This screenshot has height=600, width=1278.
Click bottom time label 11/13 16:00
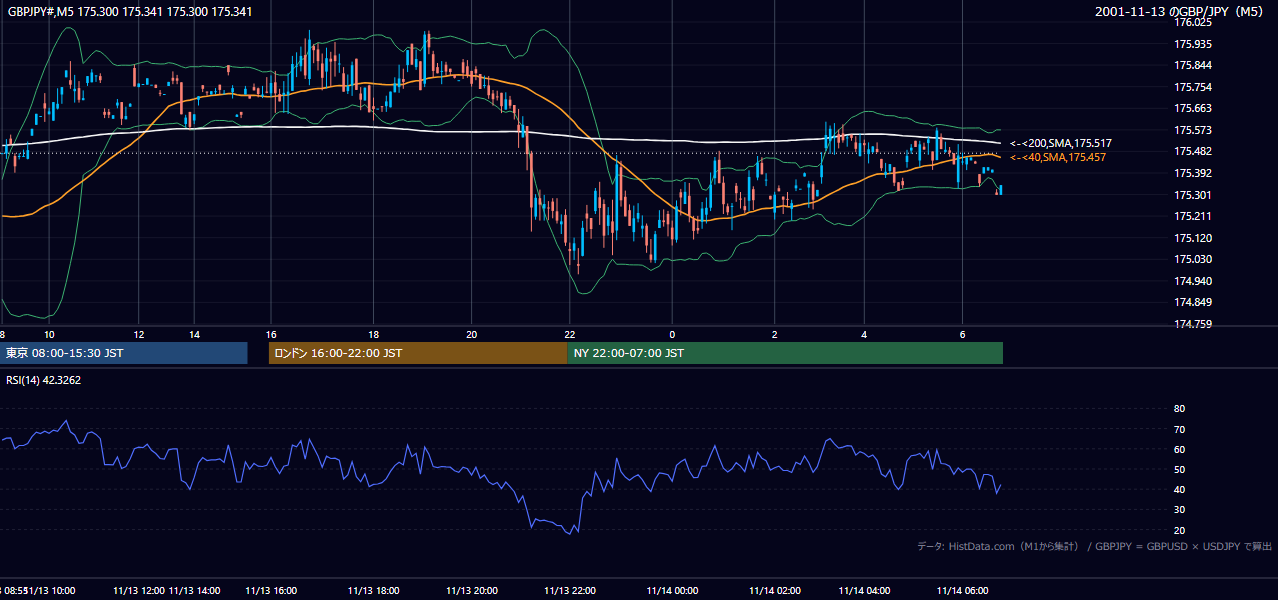click(x=271, y=591)
